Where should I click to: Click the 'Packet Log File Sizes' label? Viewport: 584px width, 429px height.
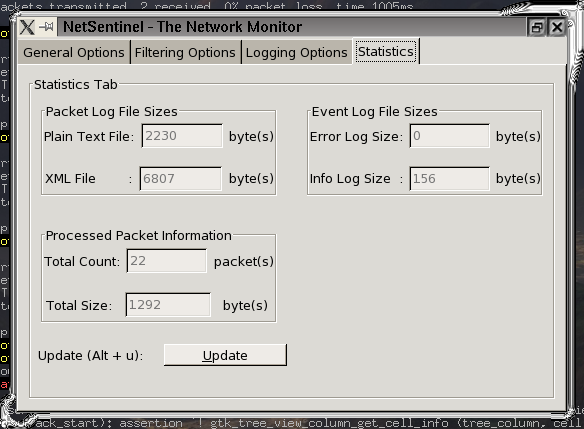(x=112, y=112)
